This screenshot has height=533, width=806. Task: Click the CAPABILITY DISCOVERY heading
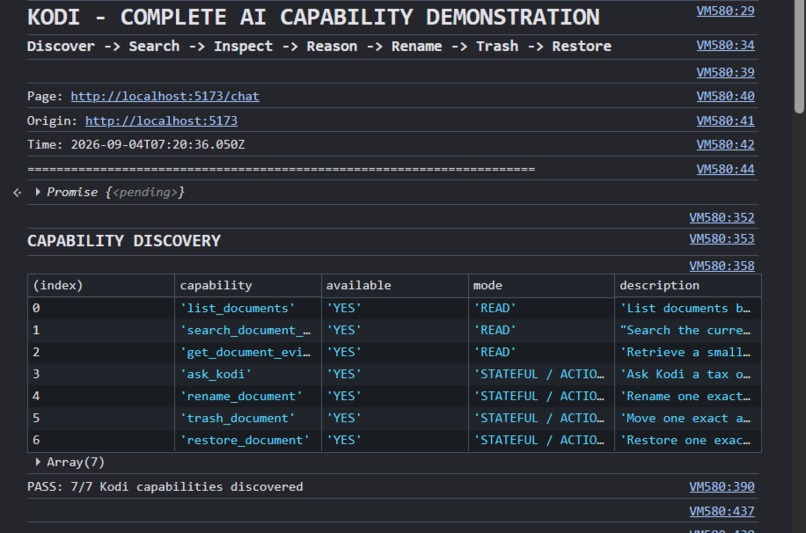coord(124,241)
